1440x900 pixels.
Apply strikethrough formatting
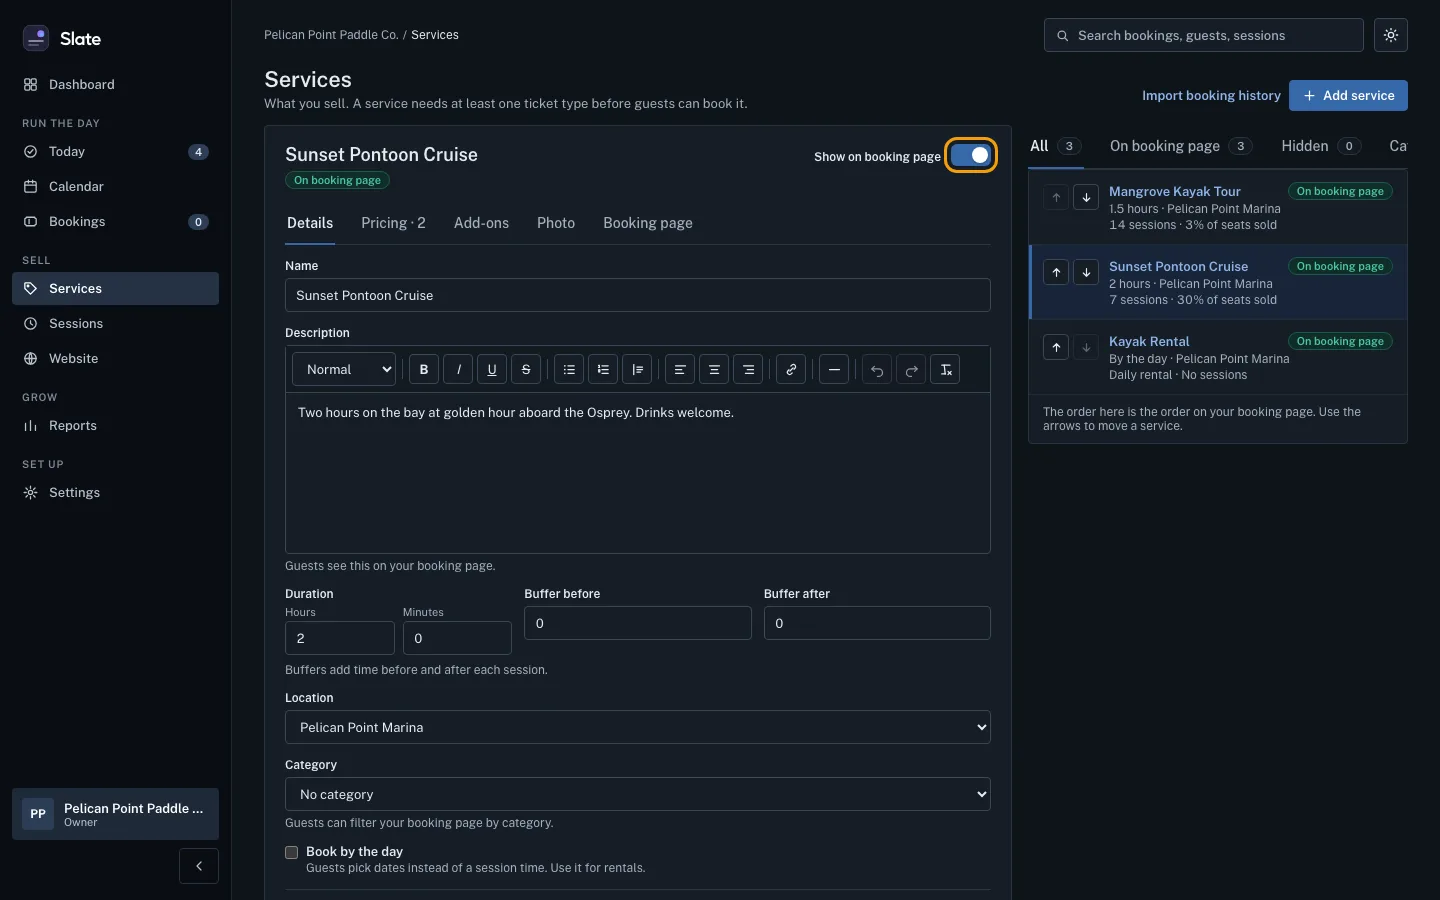(x=526, y=370)
